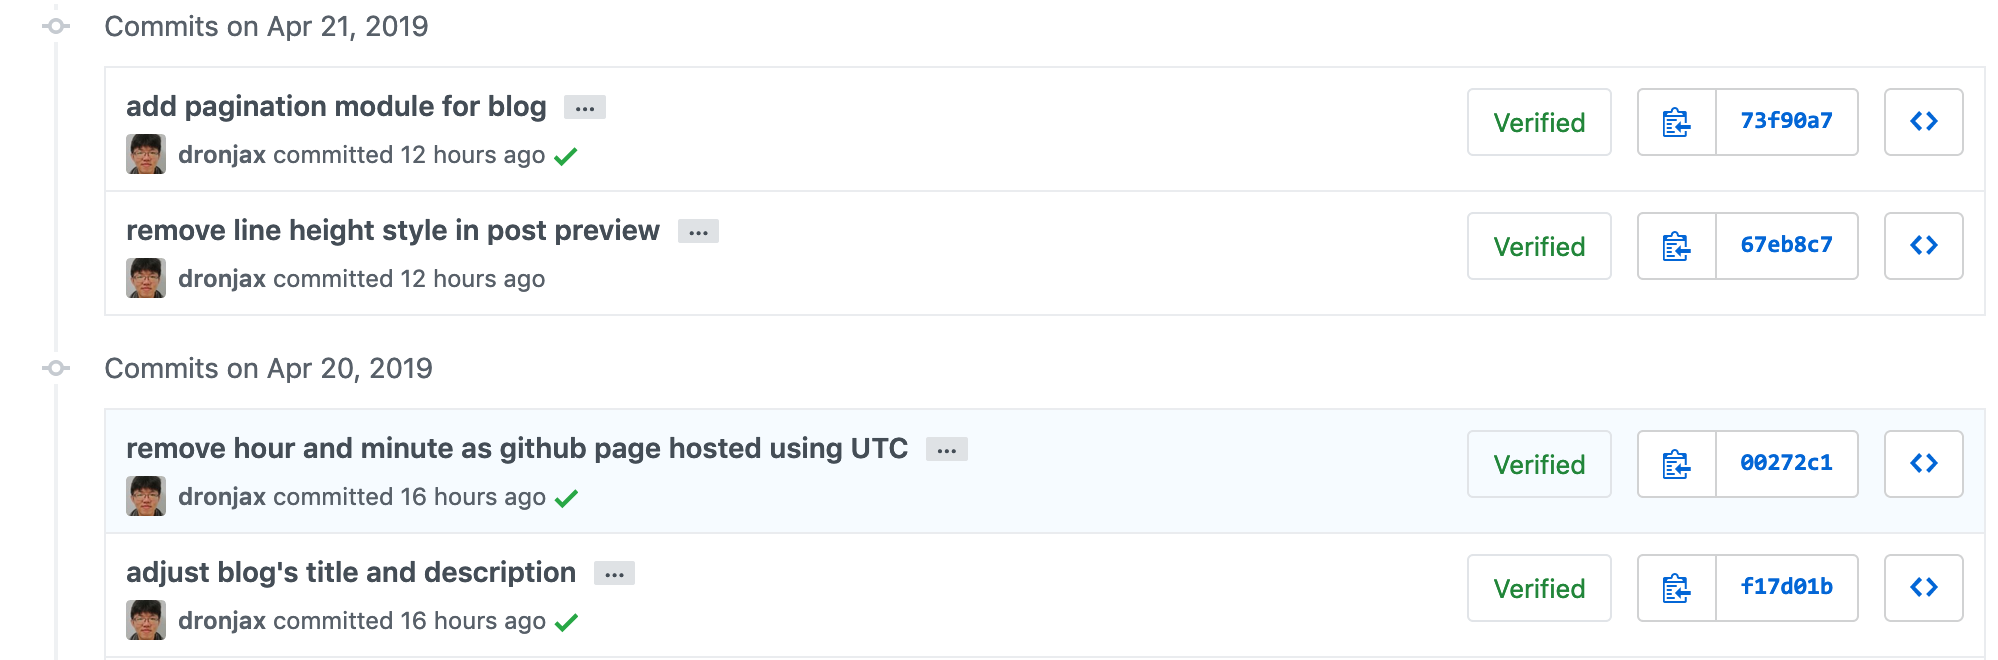Copy full SHA for commit 67eb8c7
The image size is (1998, 660).
[1676, 246]
